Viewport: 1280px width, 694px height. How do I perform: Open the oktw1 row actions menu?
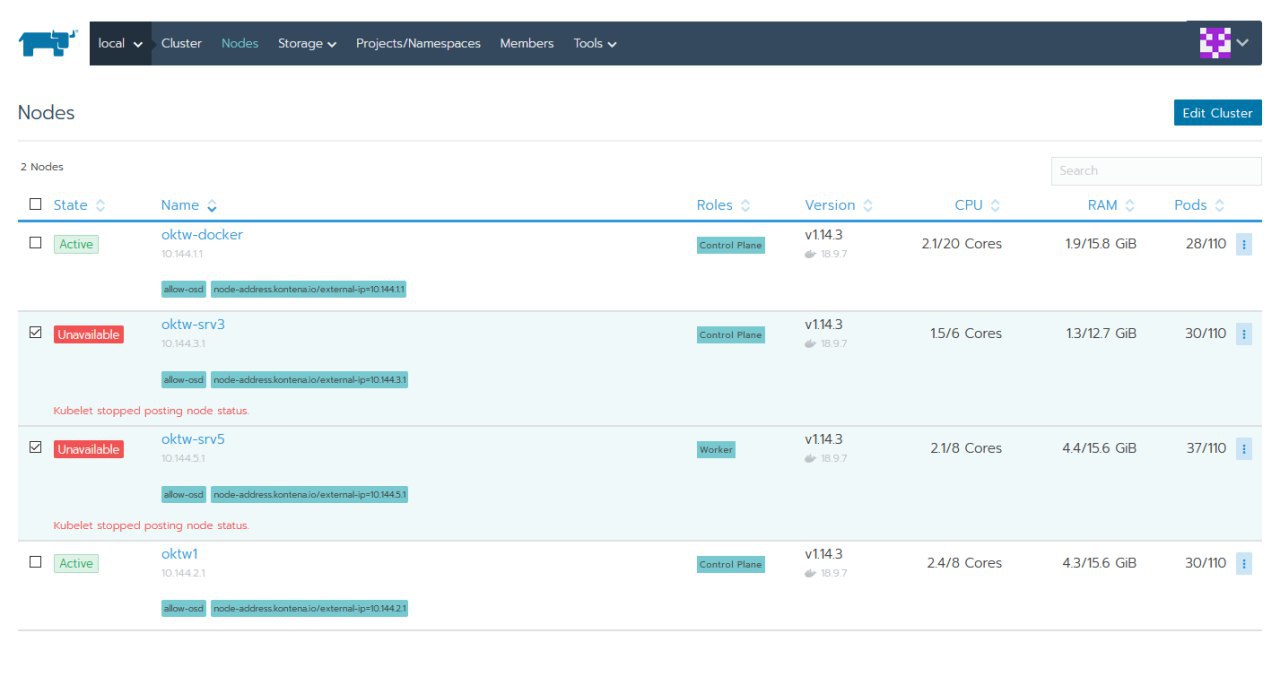pyautogui.click(x=1244, y=564)
